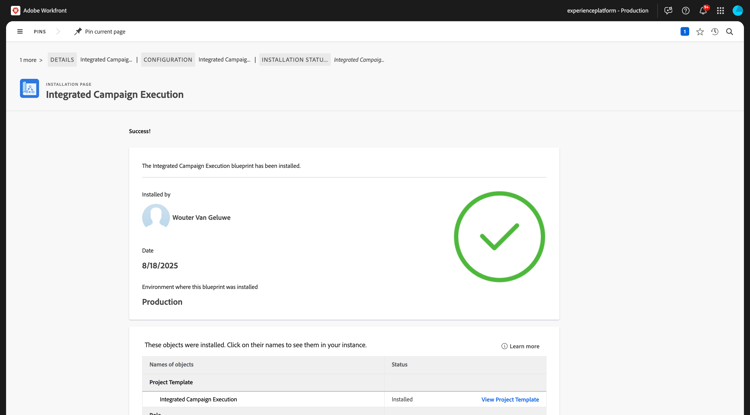Click the Learn more link
Screen dimensions: 750x415
tap(521, 346)
